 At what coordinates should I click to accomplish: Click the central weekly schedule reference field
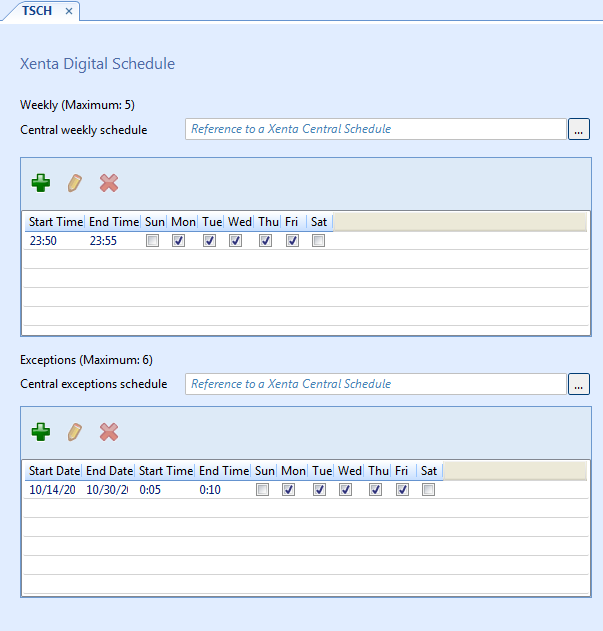tap(375, 129)
